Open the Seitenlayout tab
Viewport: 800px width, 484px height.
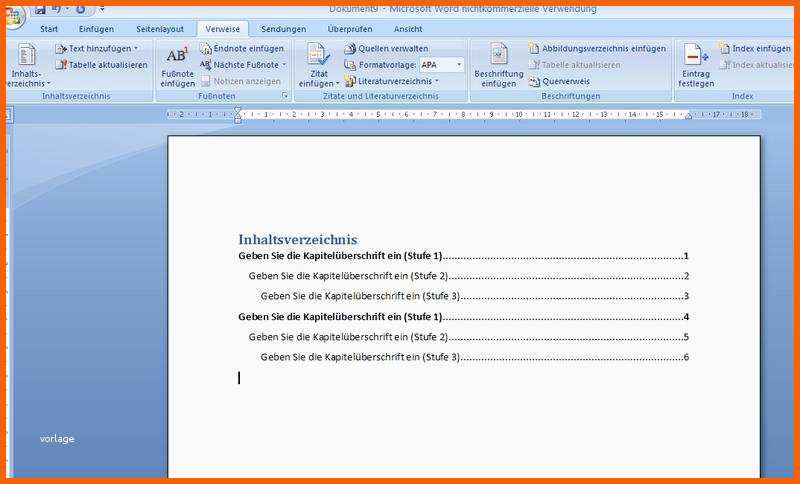160,29
